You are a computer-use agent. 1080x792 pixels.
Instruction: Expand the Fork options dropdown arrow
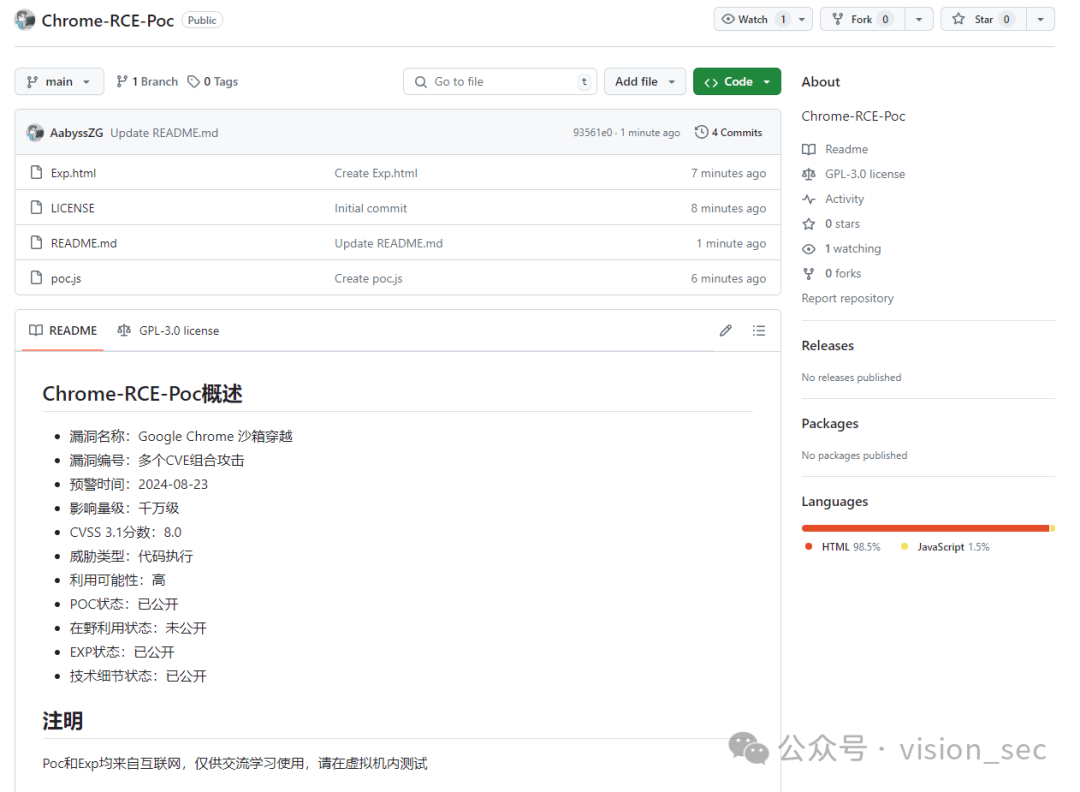pos(919,19)
